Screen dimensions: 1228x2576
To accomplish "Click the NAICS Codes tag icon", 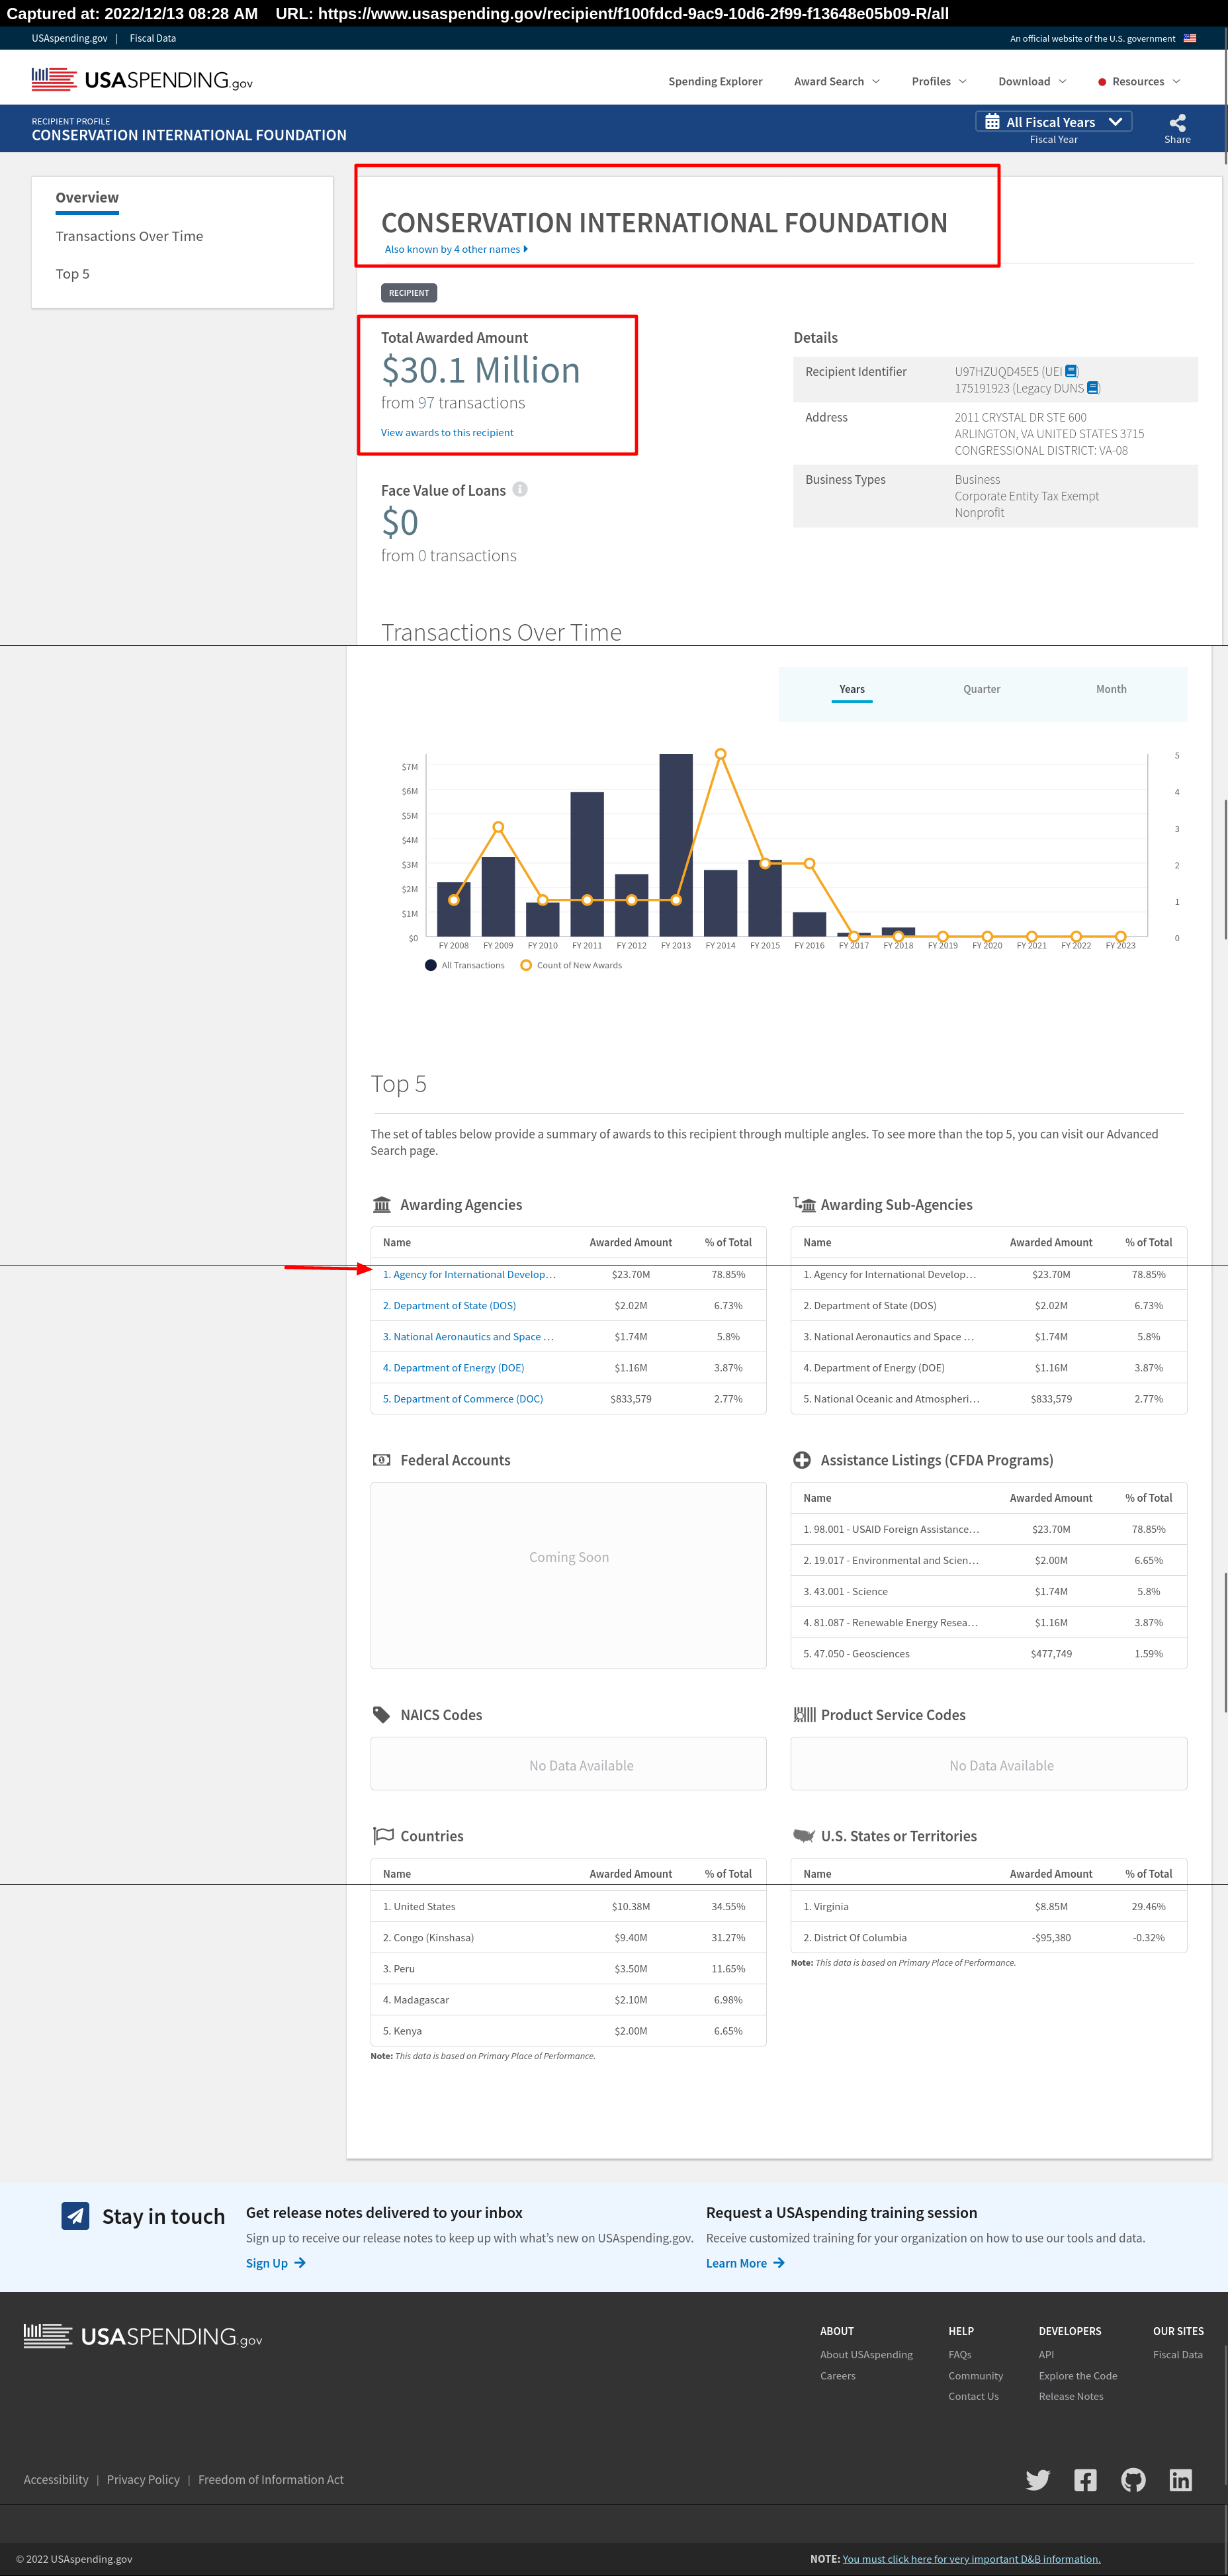I will (381, 1714).
